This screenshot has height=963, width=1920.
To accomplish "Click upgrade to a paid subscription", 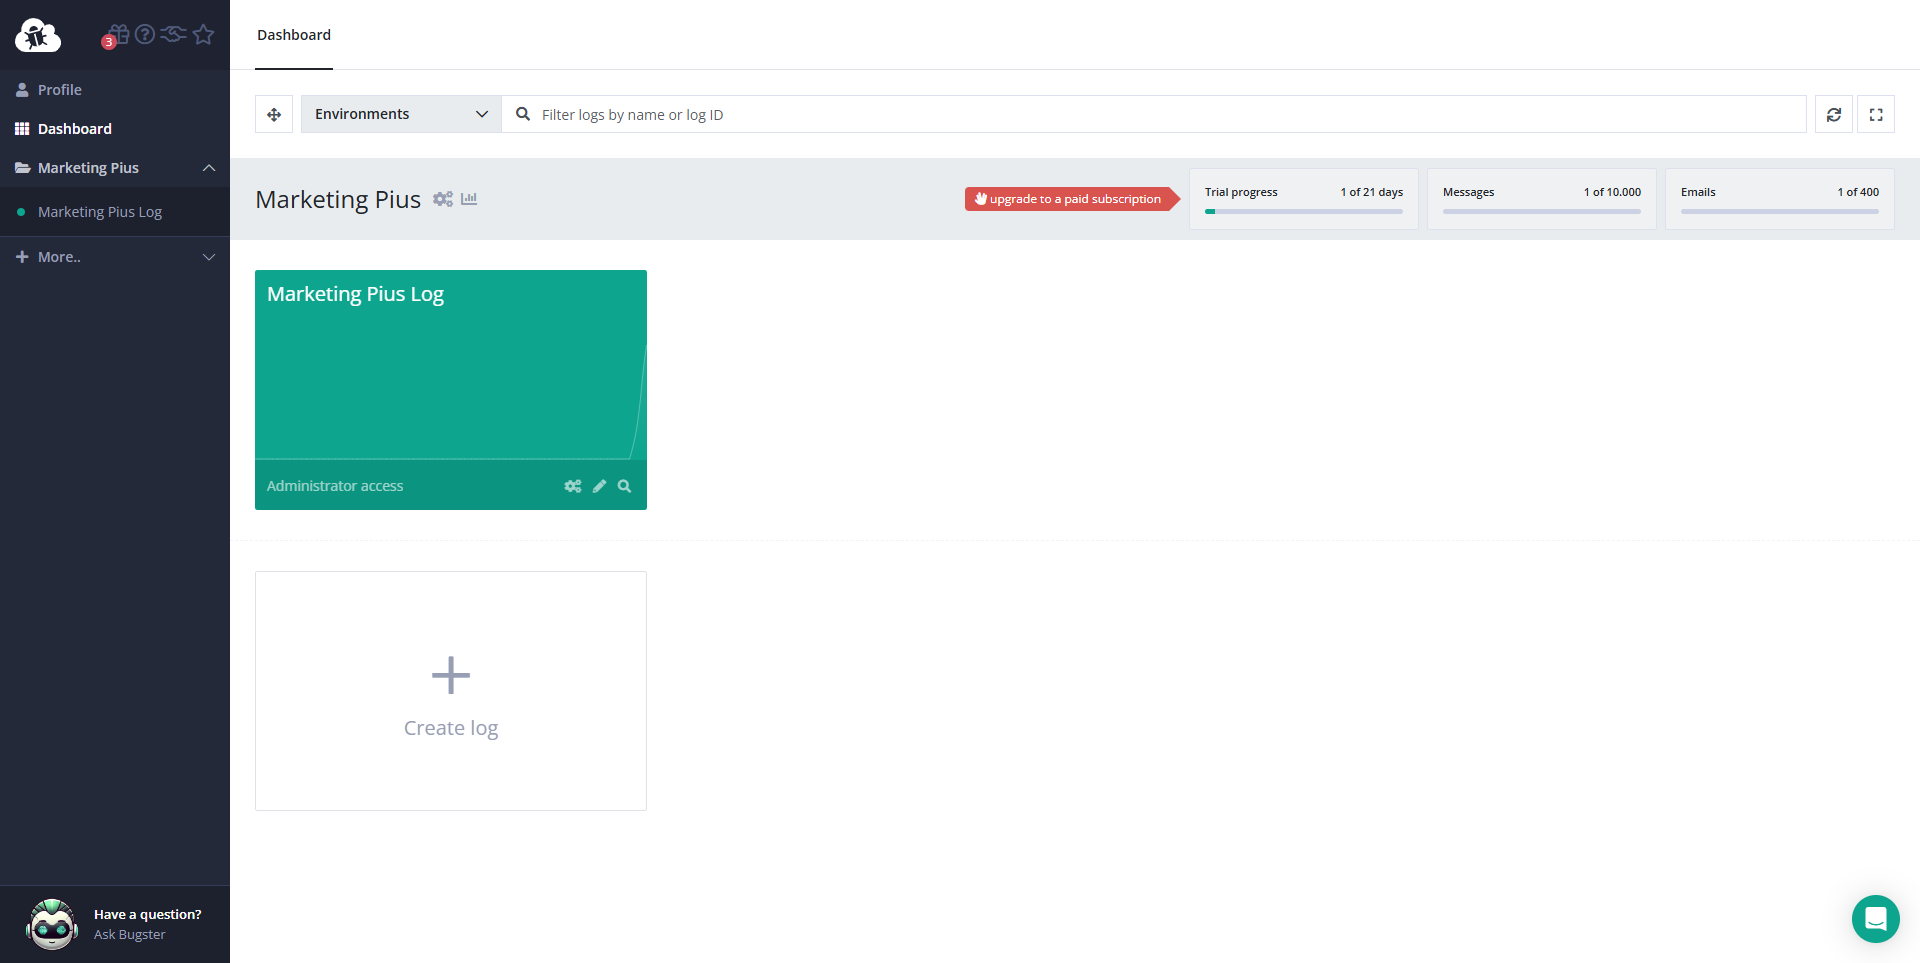I will pos(1070,199).
